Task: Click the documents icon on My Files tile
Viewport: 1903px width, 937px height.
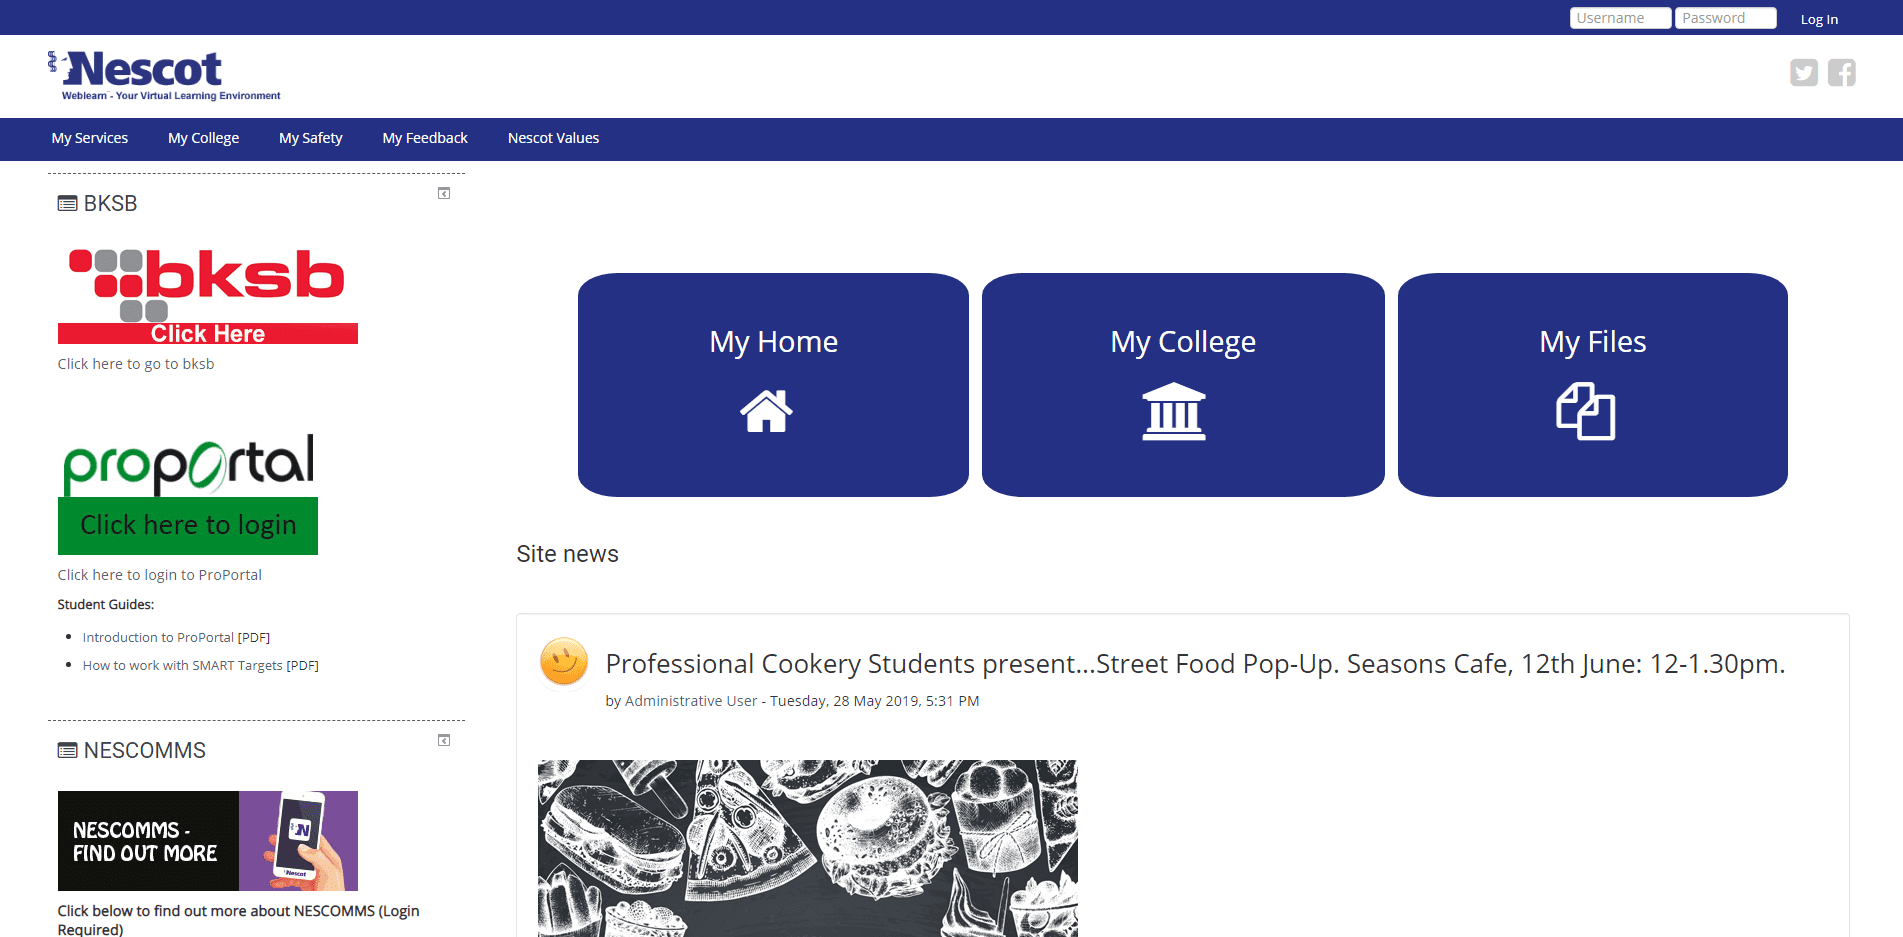Action: 1586,411
